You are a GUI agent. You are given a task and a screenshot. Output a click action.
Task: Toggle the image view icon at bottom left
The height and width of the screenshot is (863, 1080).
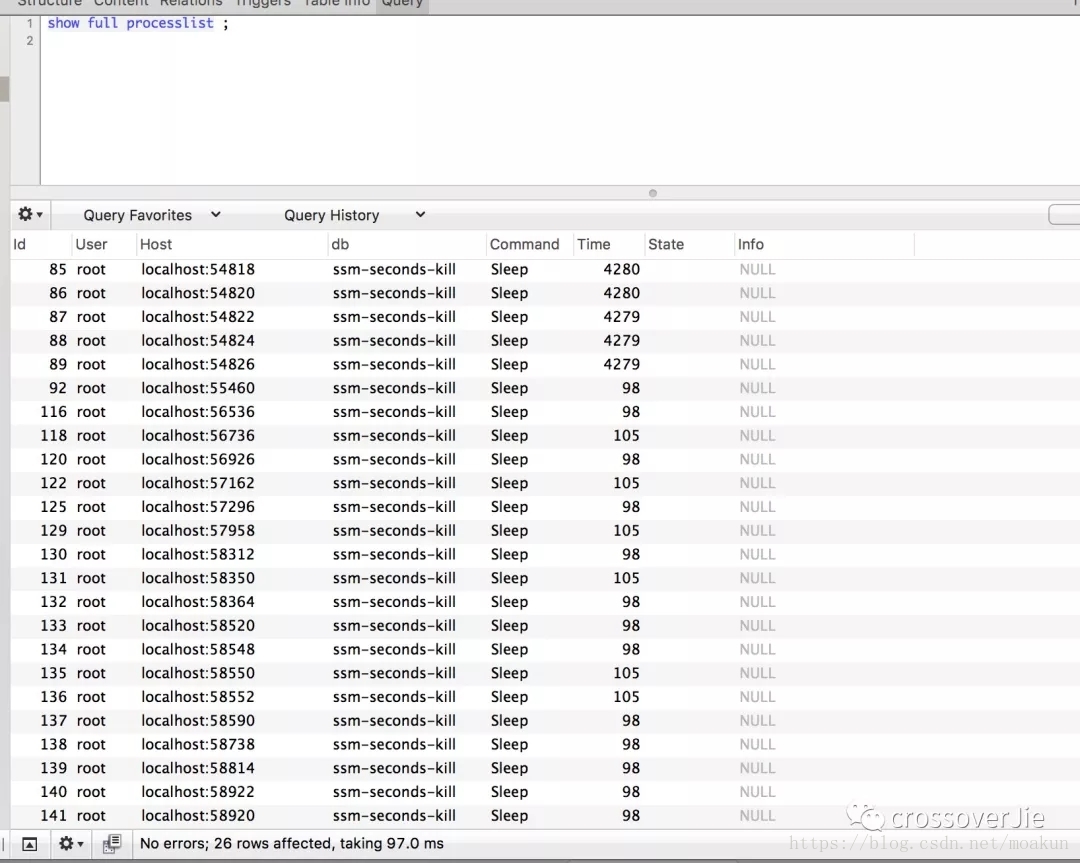coord(30,844)
